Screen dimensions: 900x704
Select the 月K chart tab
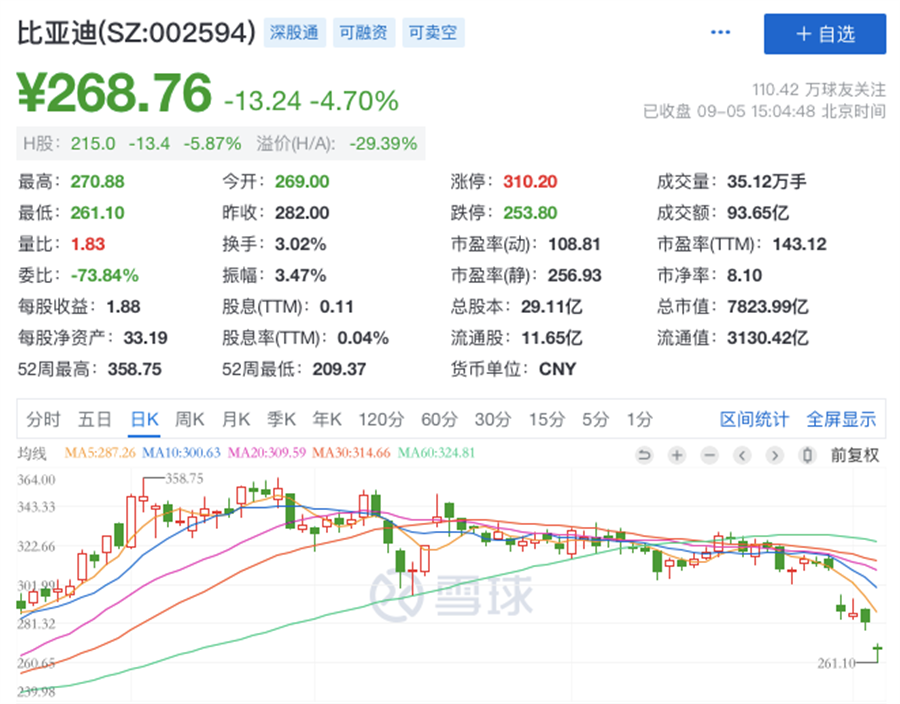click(236, 419)
